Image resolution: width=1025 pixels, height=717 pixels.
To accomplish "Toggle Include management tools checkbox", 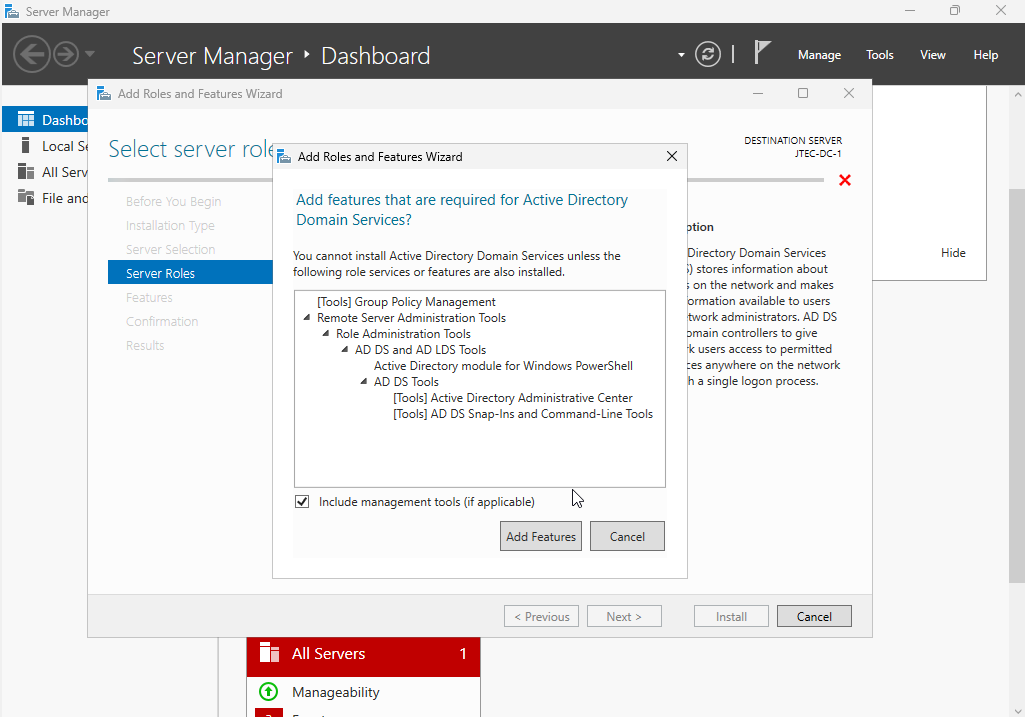I will (x=302, y=501).
